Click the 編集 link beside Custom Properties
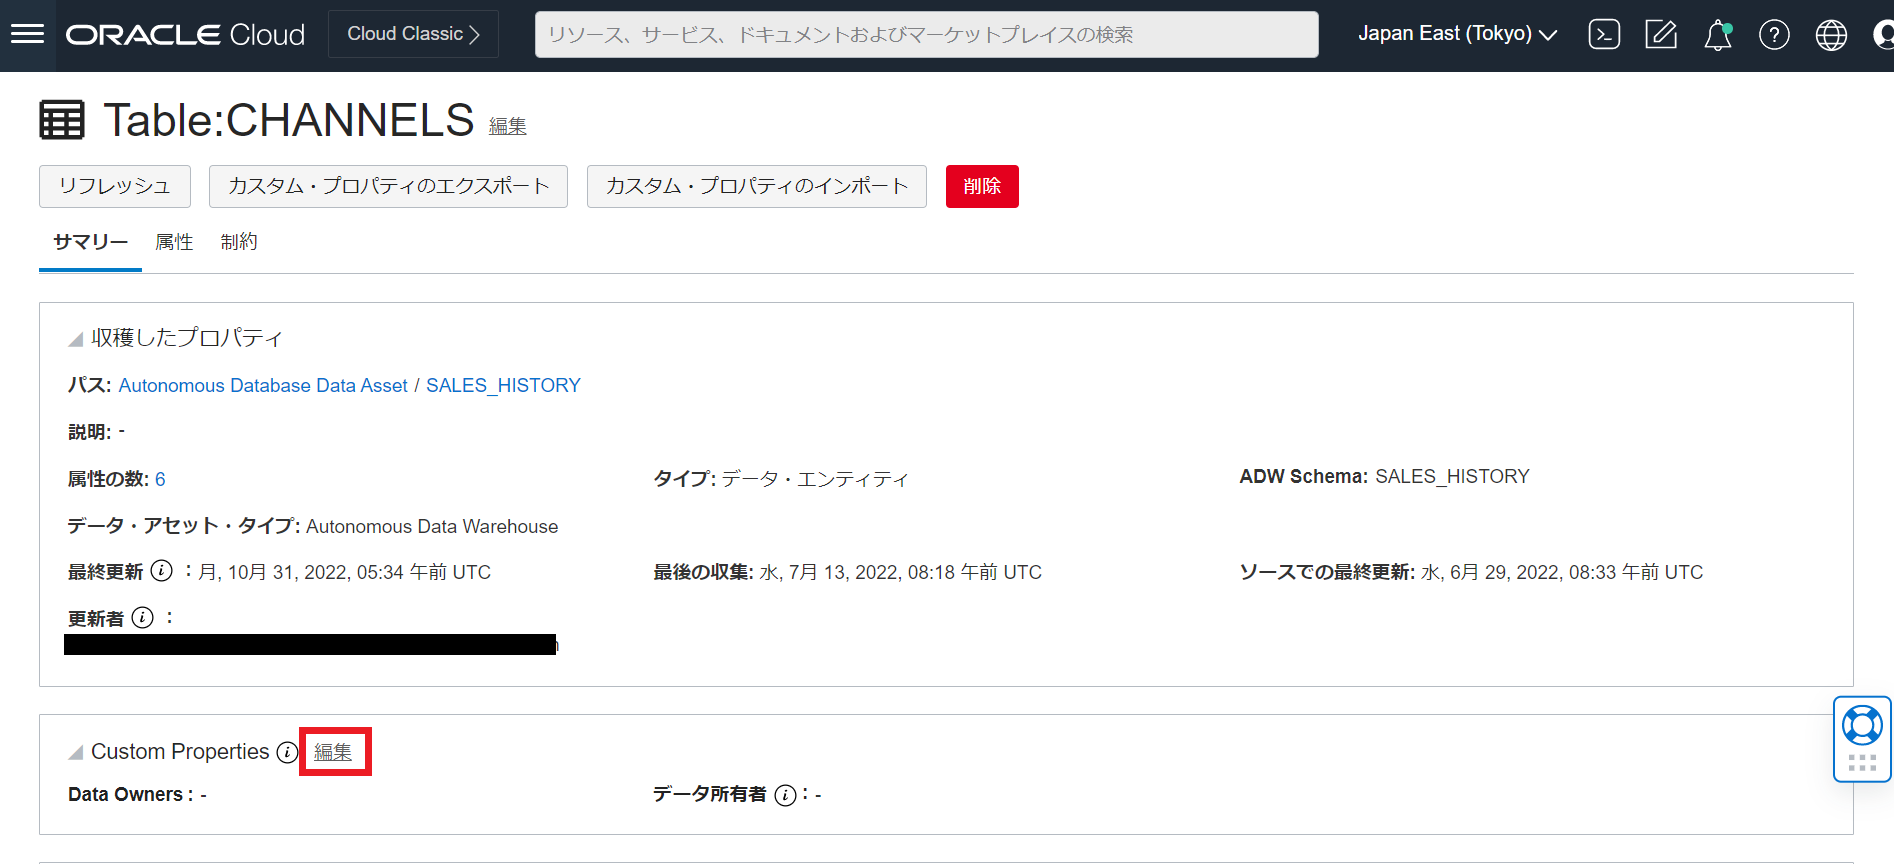1894x864 pixels. tap(333, 752)
